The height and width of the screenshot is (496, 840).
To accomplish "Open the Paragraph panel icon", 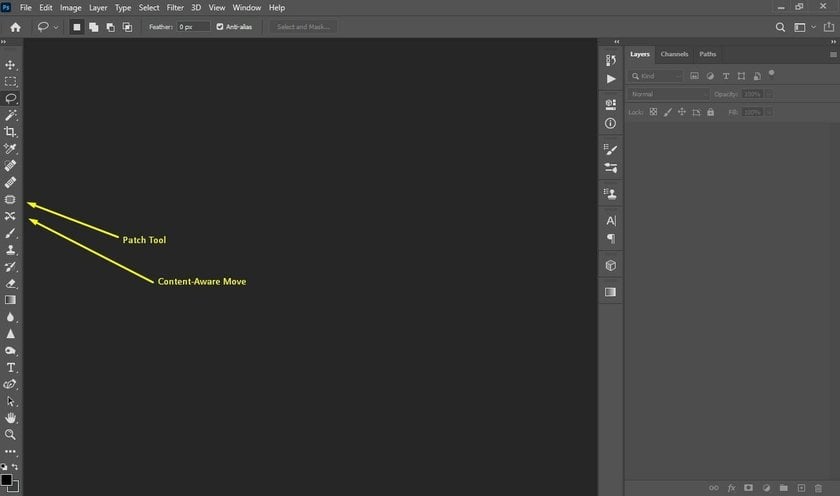I will (x=611, y=238).
